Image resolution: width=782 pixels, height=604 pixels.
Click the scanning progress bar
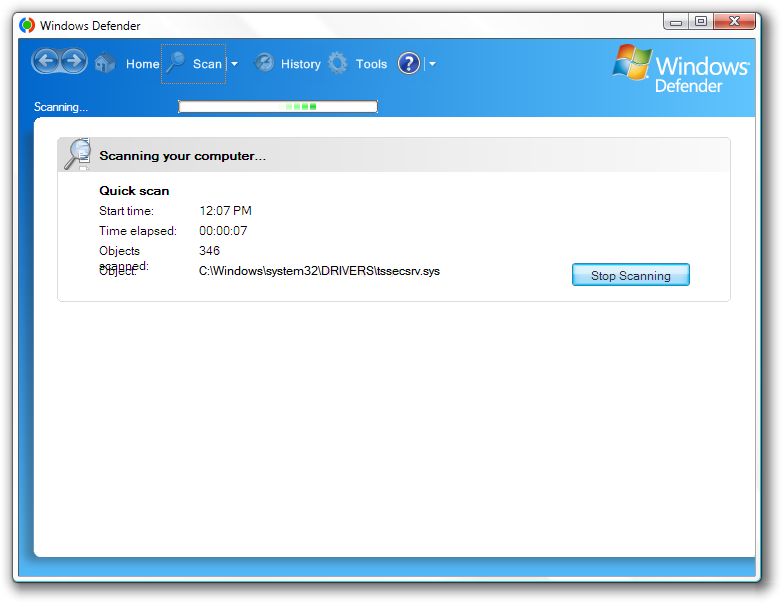pos(278,106)
